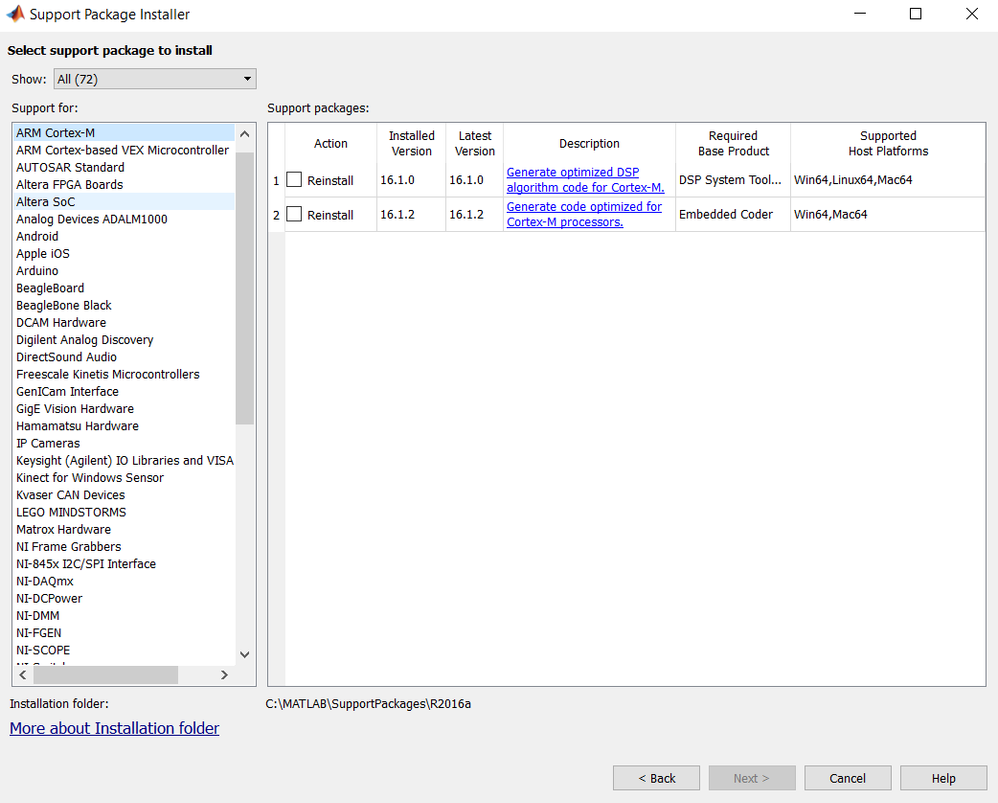Choose BeagleBoard entry
This screenshot has width=998, height=803.
point(124,288)
